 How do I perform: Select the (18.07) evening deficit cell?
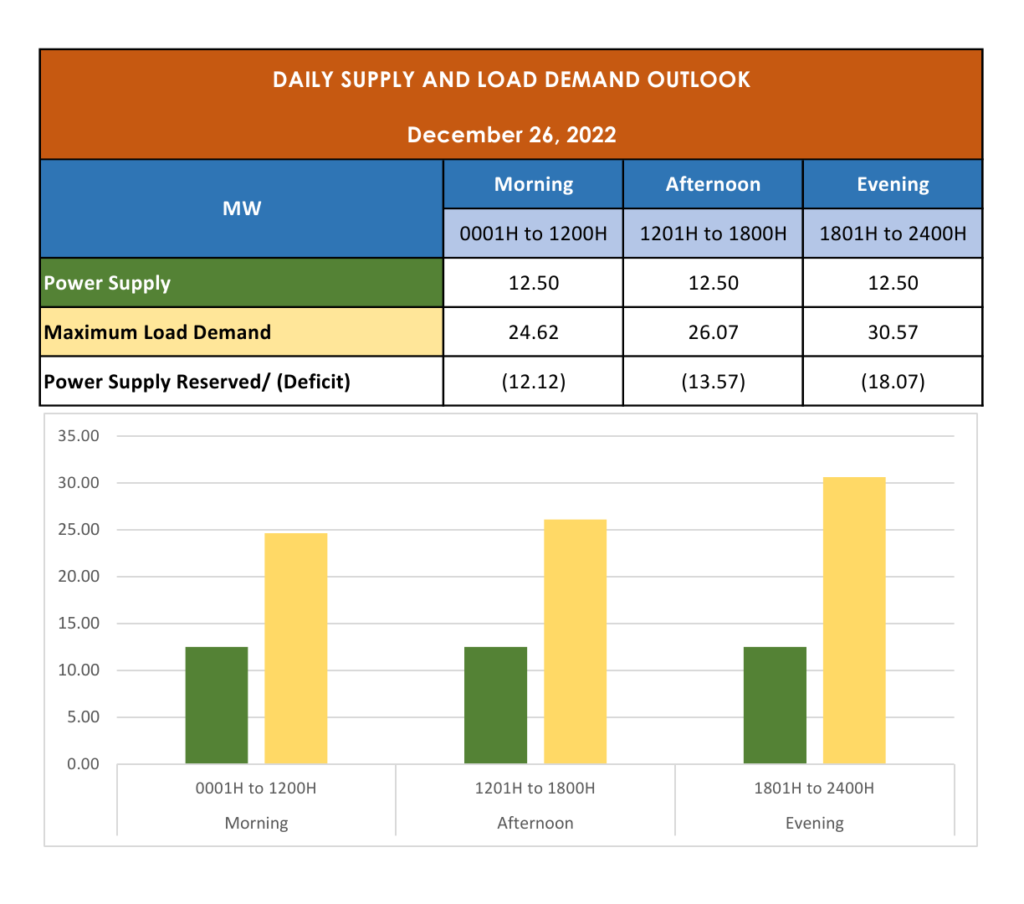click(x=892, y=381)
